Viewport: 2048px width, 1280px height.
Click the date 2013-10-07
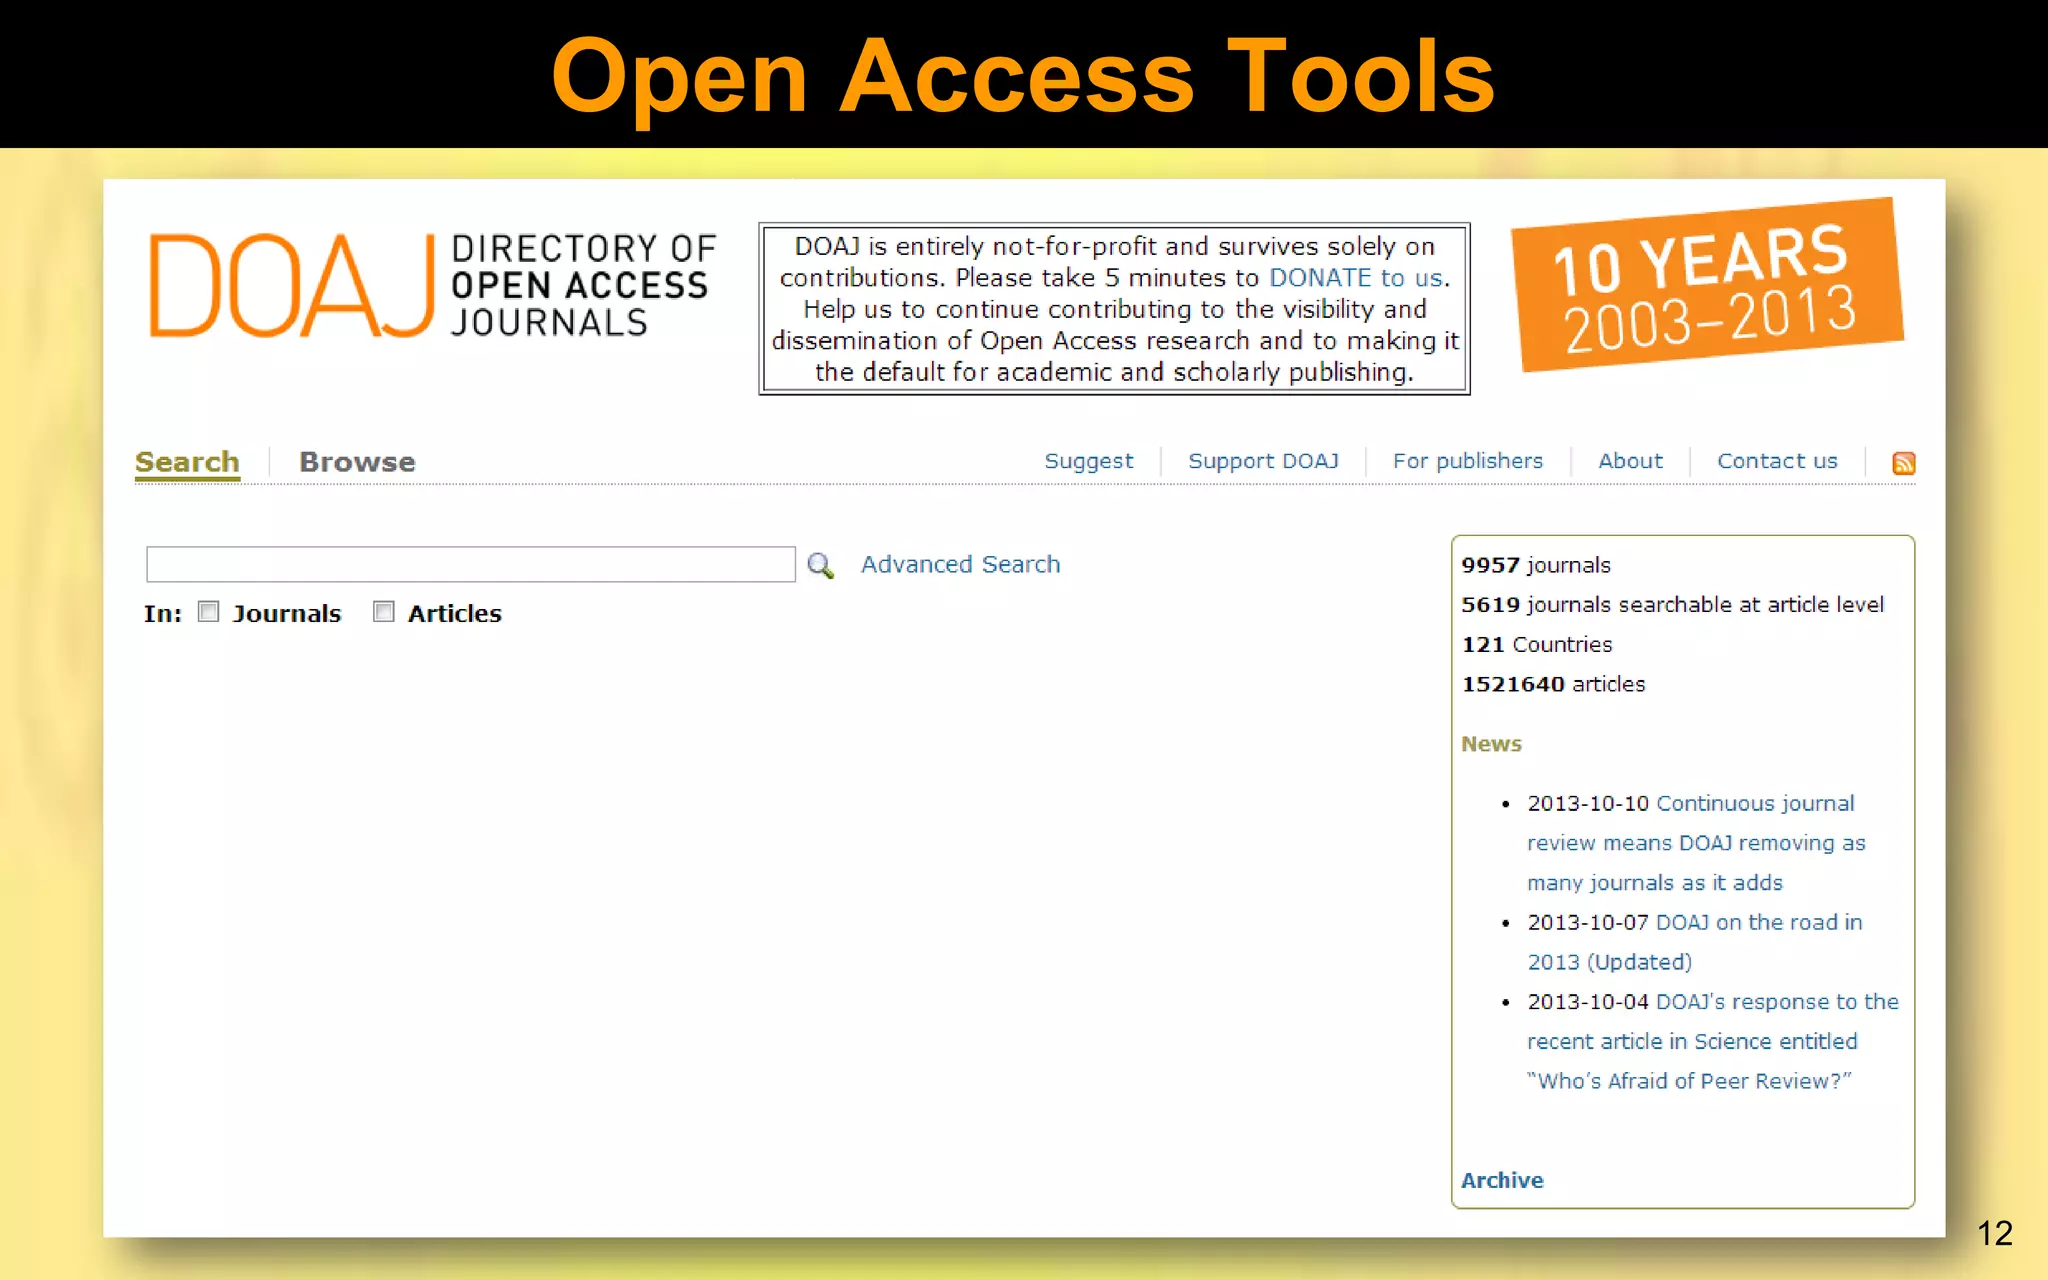click(1588, 922)
